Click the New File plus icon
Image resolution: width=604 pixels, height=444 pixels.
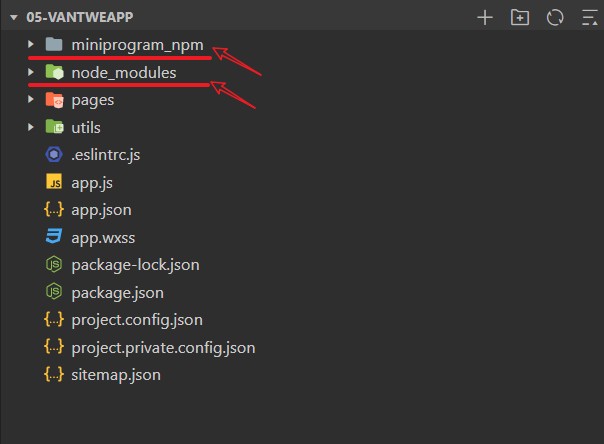pyautogui.click(x=485, y=17)
